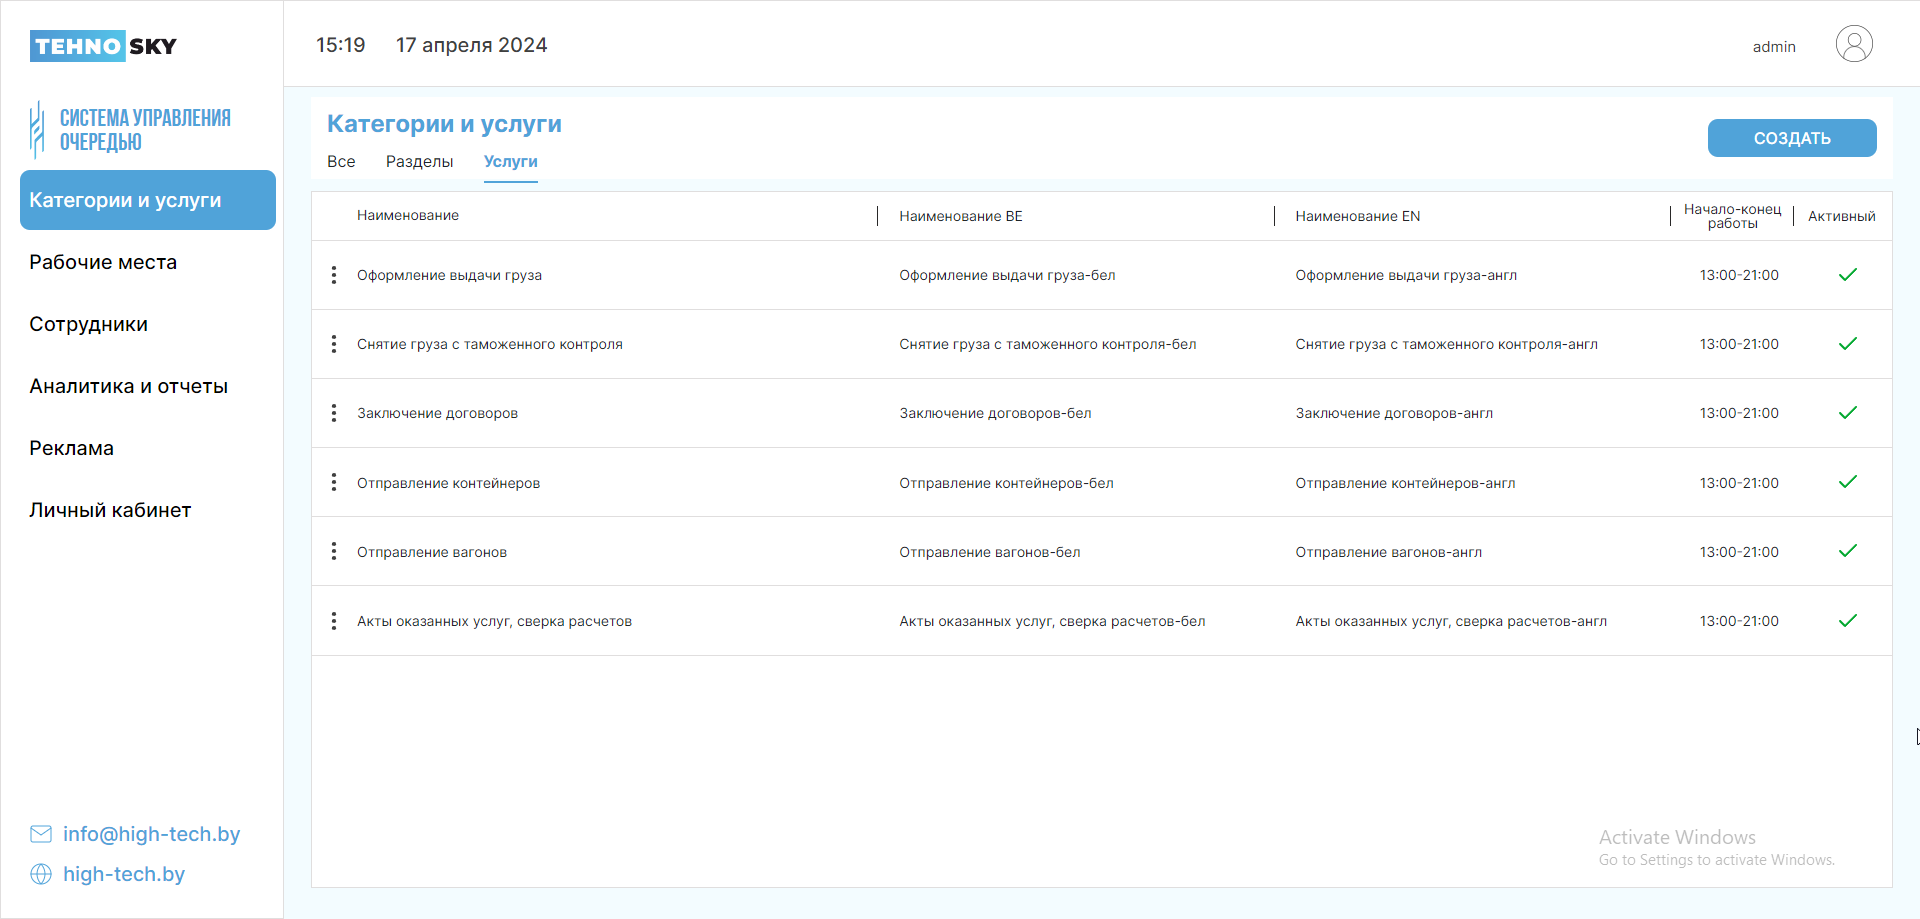This screenshot has height=919, width=1920.
Task: Sort by Наименование BE column header
Action: click(960, 216)
